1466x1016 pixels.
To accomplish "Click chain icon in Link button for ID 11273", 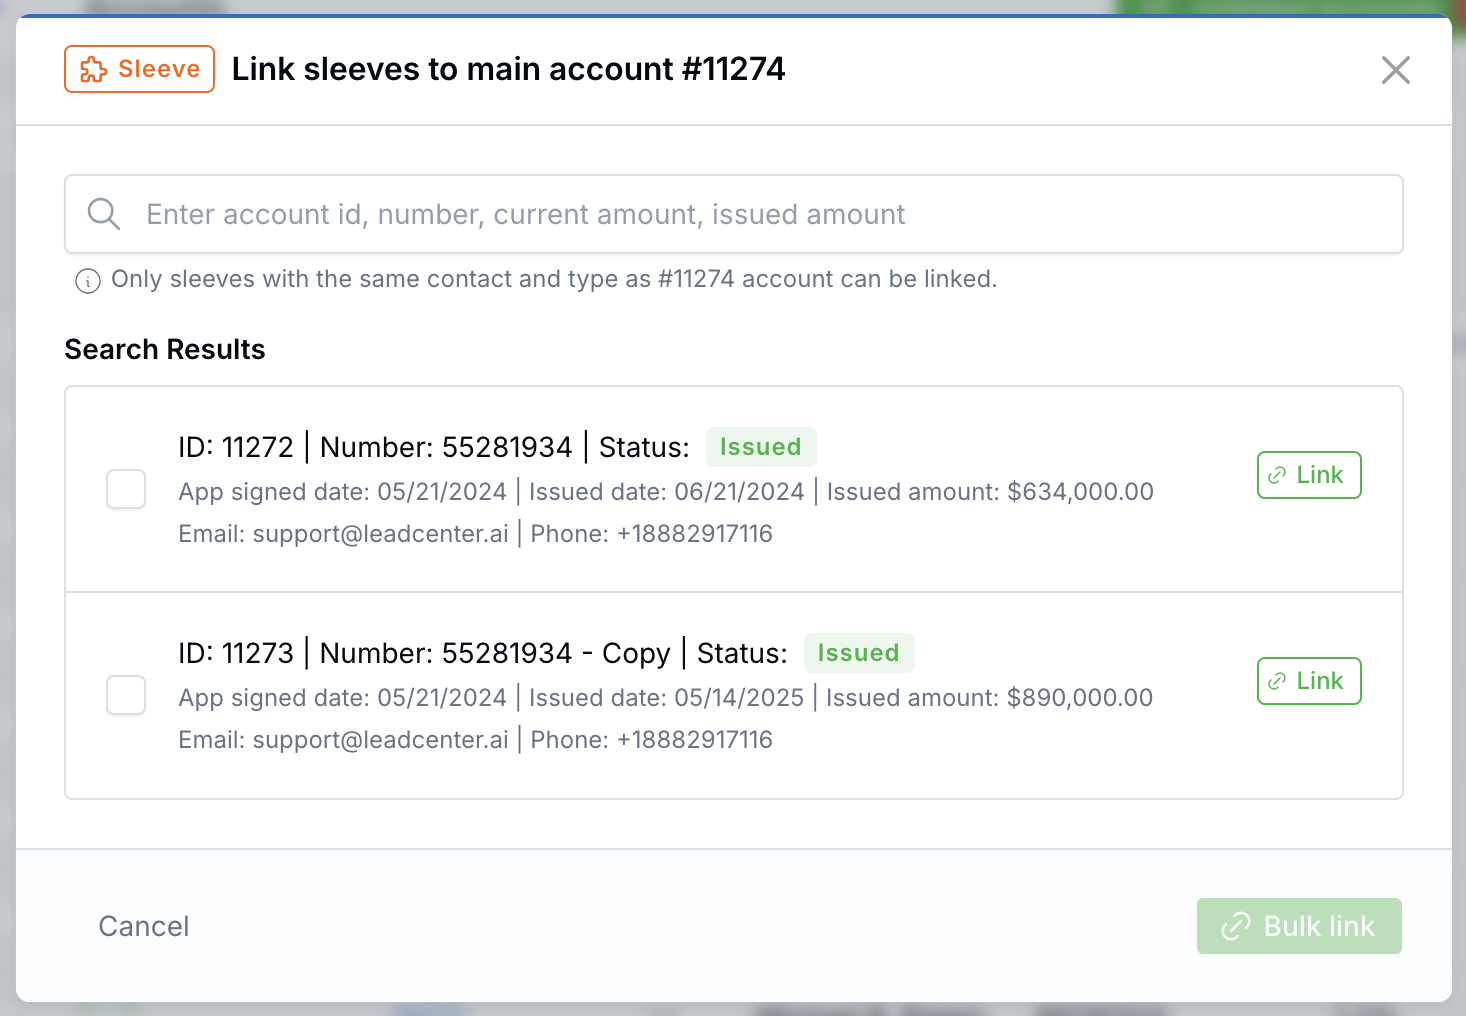I will [x=1277, y=682].
